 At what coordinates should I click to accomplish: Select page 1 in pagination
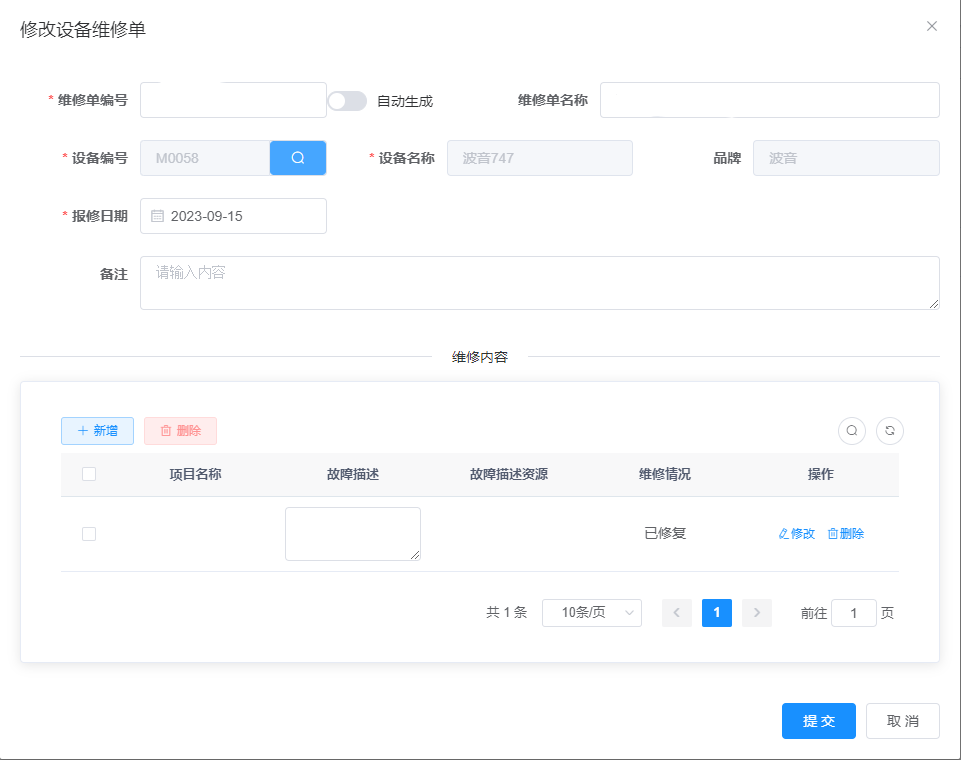pos(717,613)
